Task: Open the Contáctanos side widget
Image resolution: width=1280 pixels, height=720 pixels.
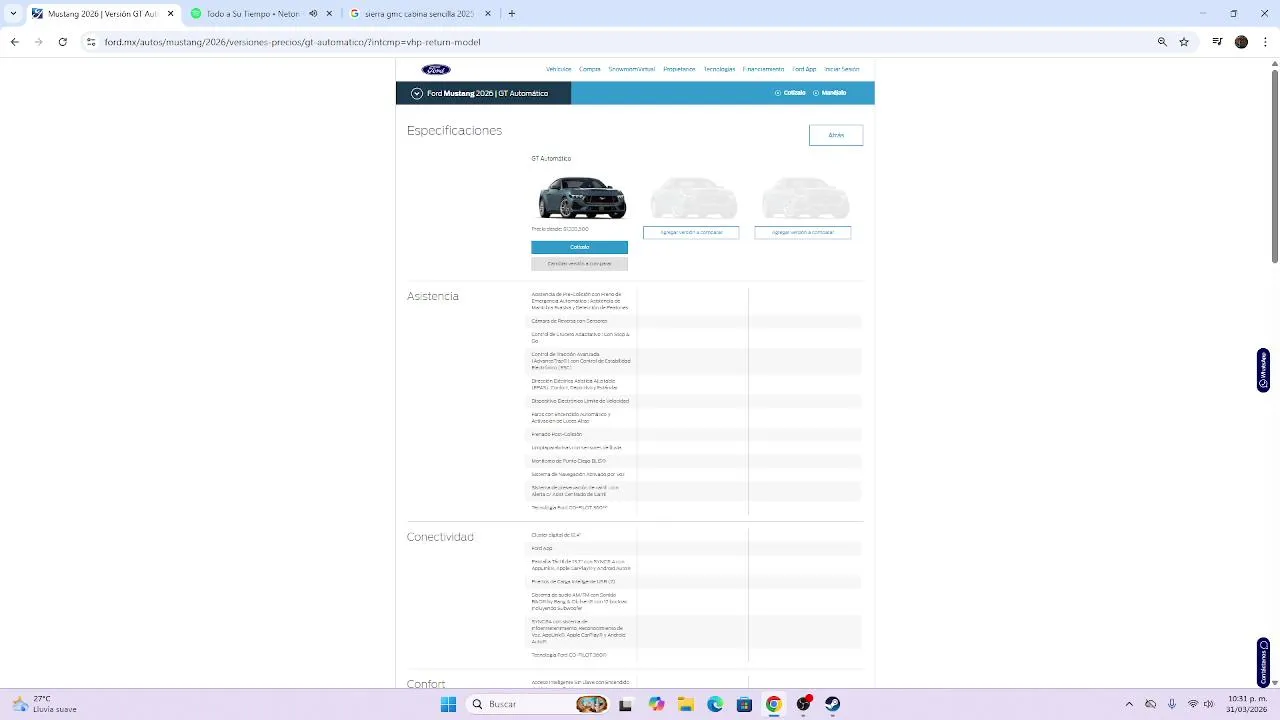Action: [x=1263, y=662]
